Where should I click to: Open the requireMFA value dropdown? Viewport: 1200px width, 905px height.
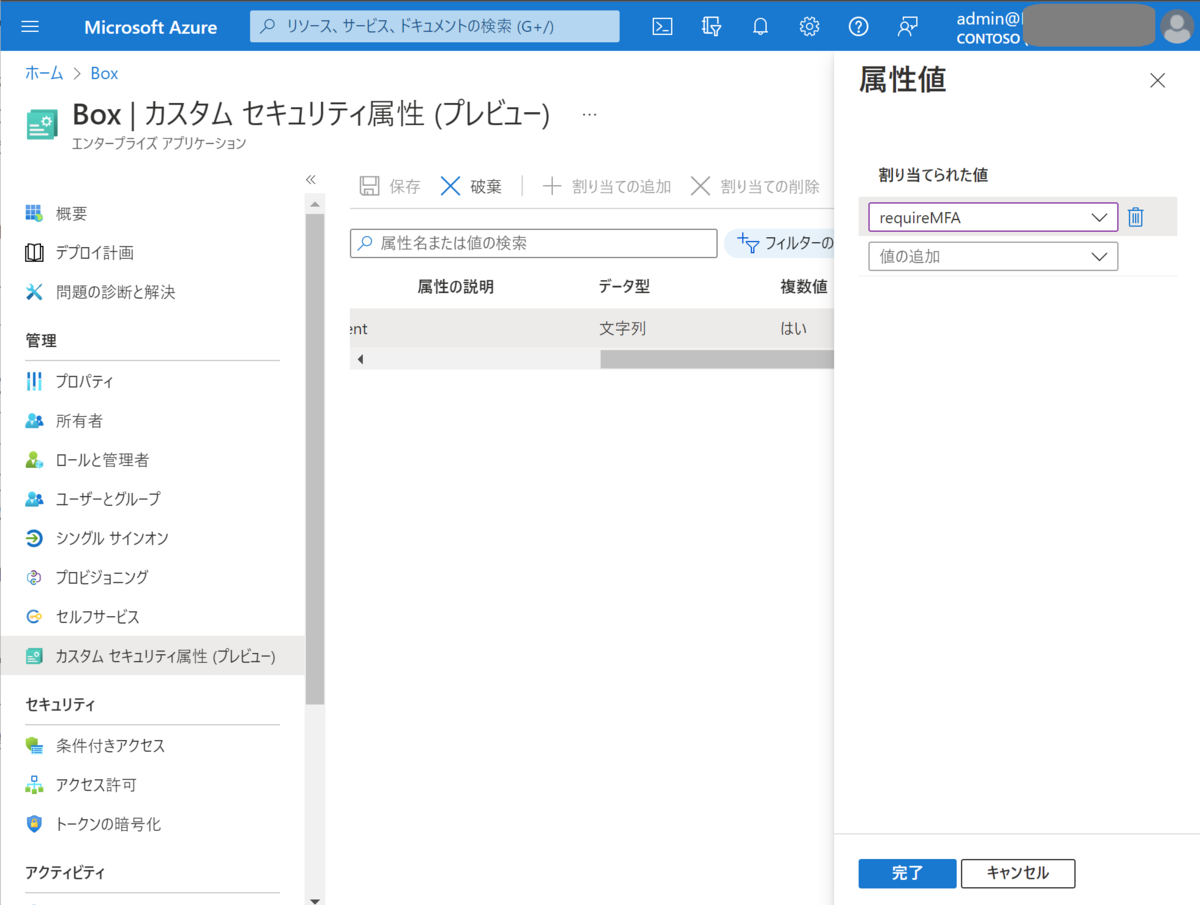click(x=992, y=217)
